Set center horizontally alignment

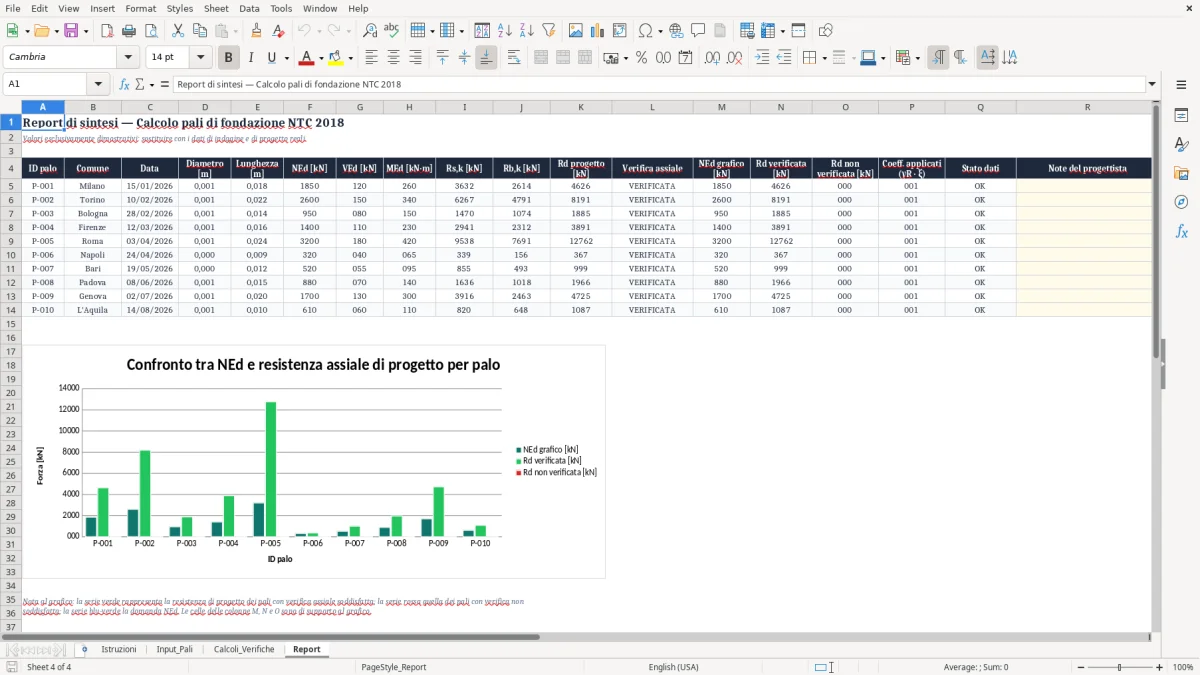pyautogui.click(x=393, y=58)
